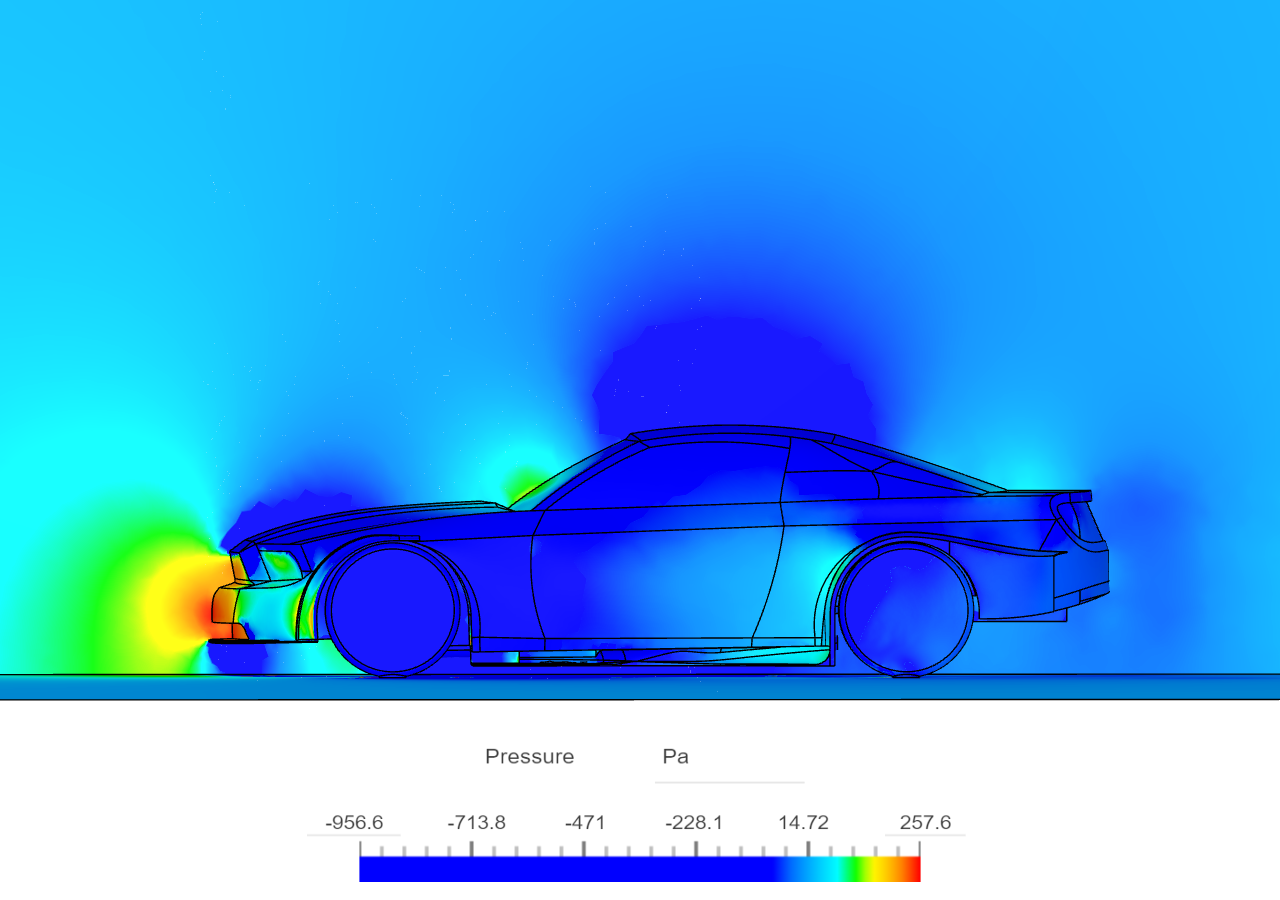Select the -471 legend tick label
This screenshot has height=900, width=1280.
[x=585, y=823]
